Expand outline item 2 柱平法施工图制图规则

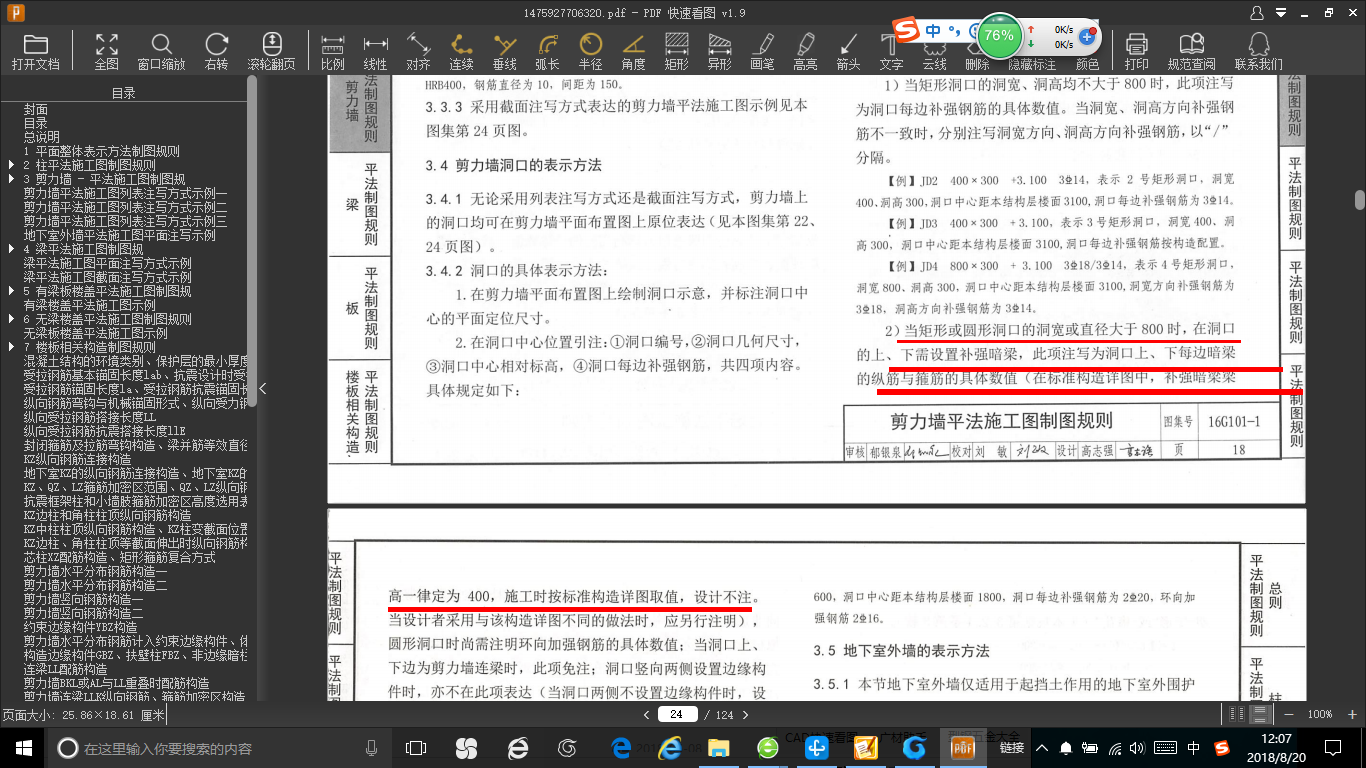[11, 165]
